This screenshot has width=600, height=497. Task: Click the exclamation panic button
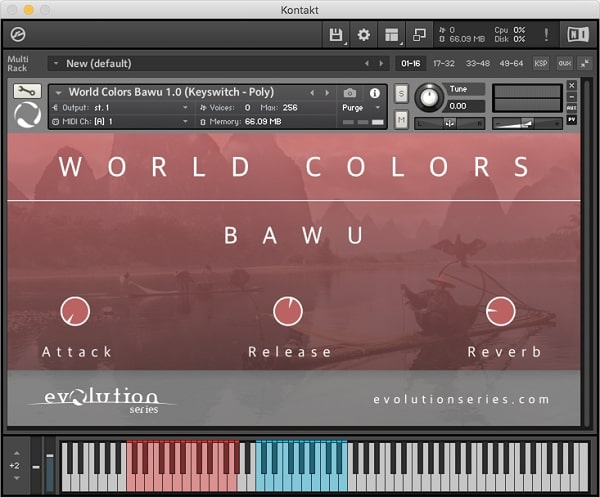[x=546, y=35]
